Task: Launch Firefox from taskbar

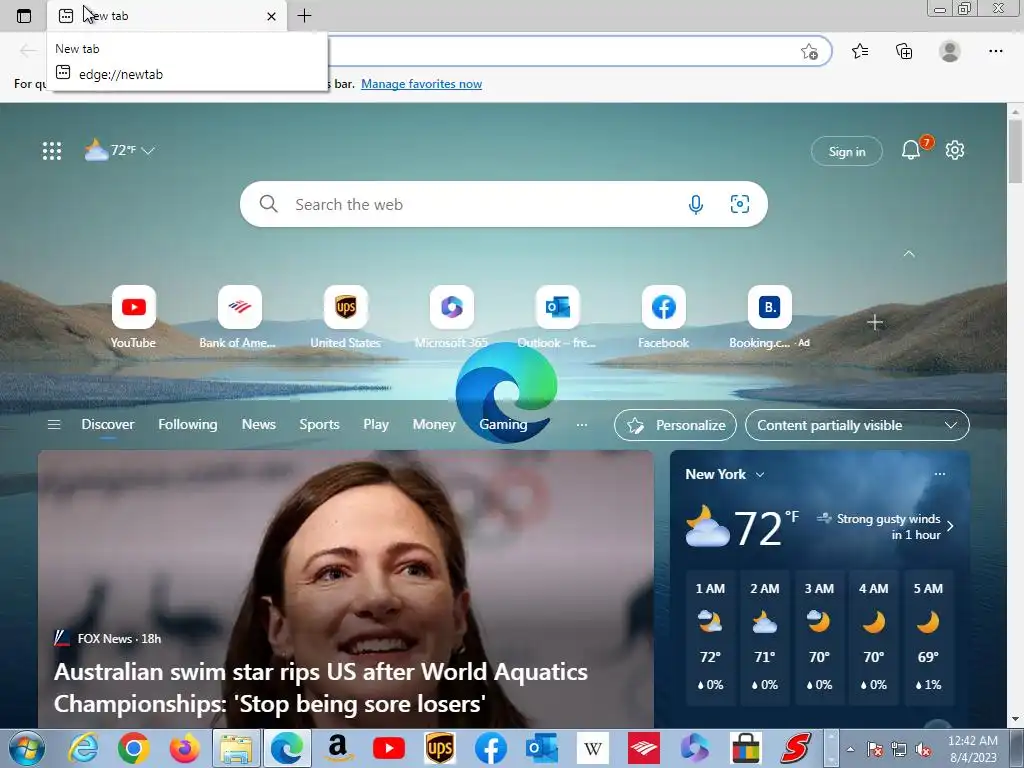Action: pos(185,748)
